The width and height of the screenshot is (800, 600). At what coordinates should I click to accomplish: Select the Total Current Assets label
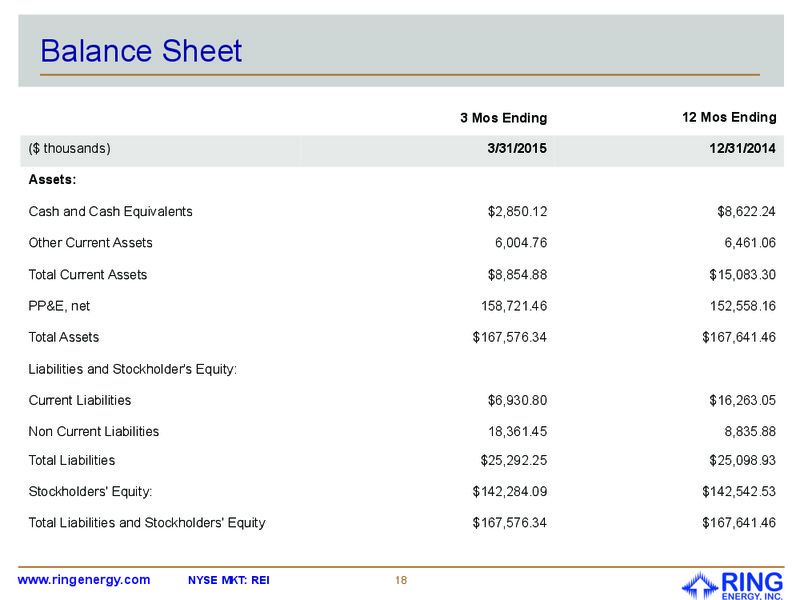[x=88, y=275]
